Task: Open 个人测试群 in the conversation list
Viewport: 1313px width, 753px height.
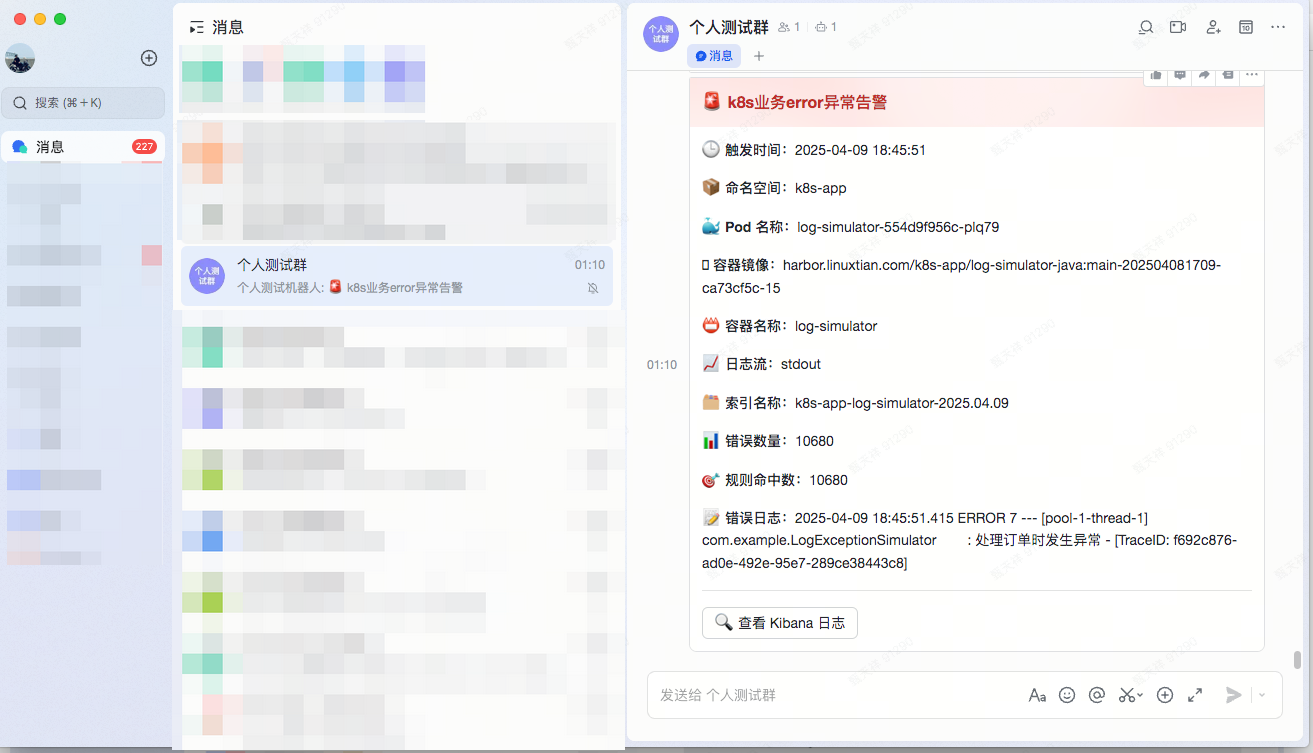Action: [396, 276]
